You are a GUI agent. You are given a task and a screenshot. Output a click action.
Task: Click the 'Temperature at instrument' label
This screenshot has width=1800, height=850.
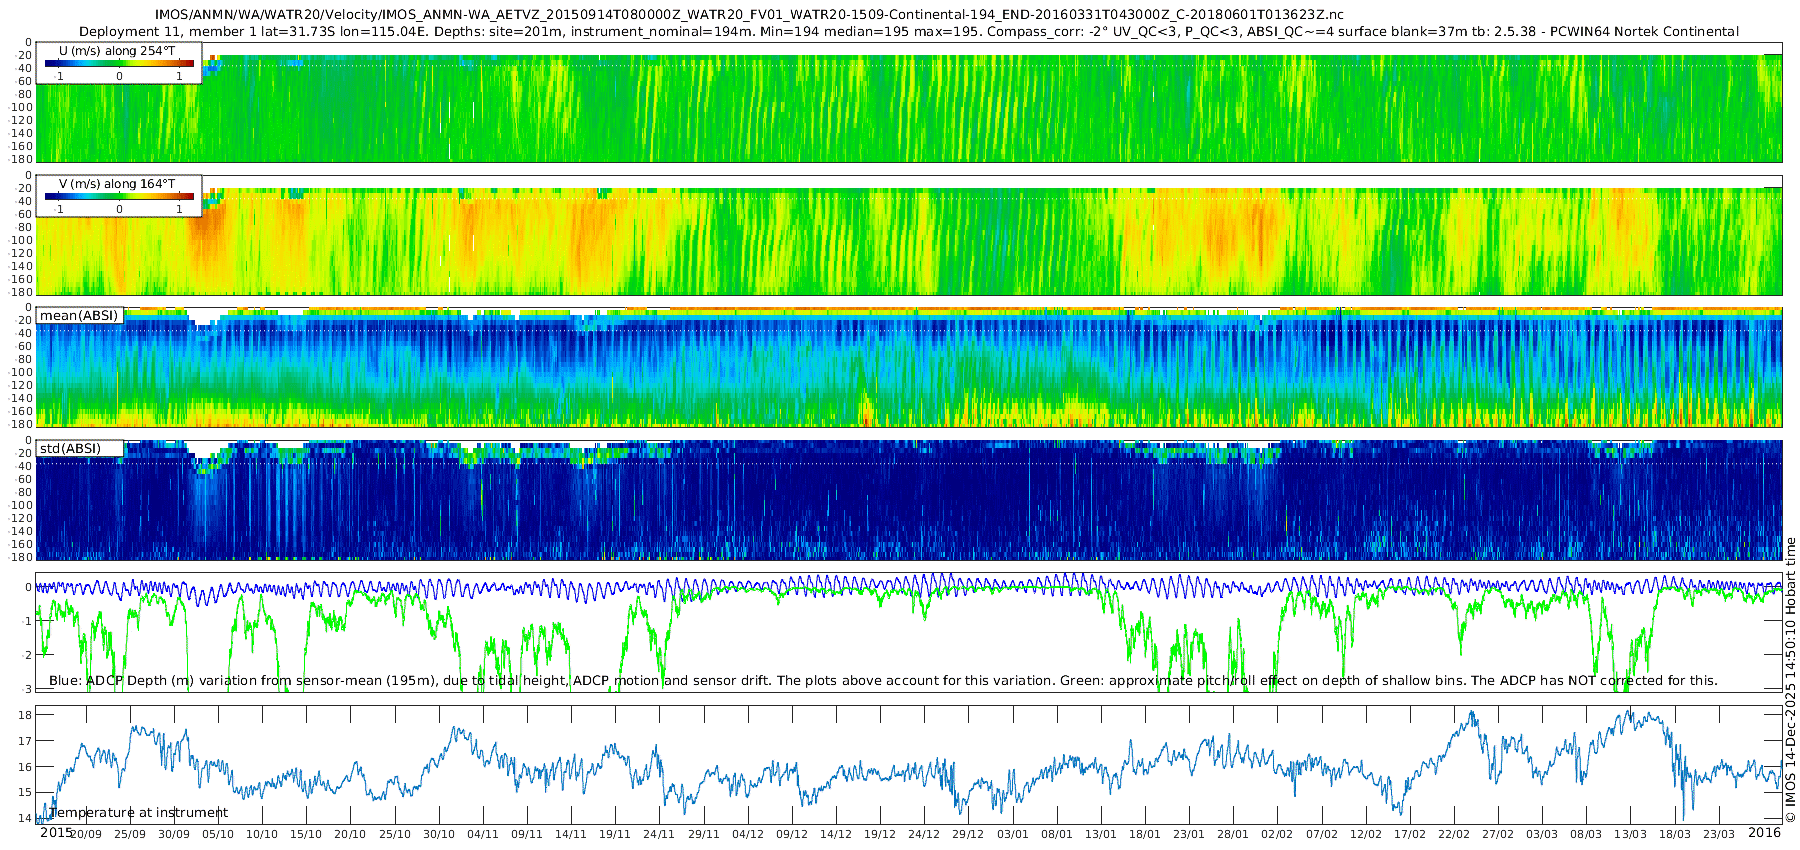point(139,813)
